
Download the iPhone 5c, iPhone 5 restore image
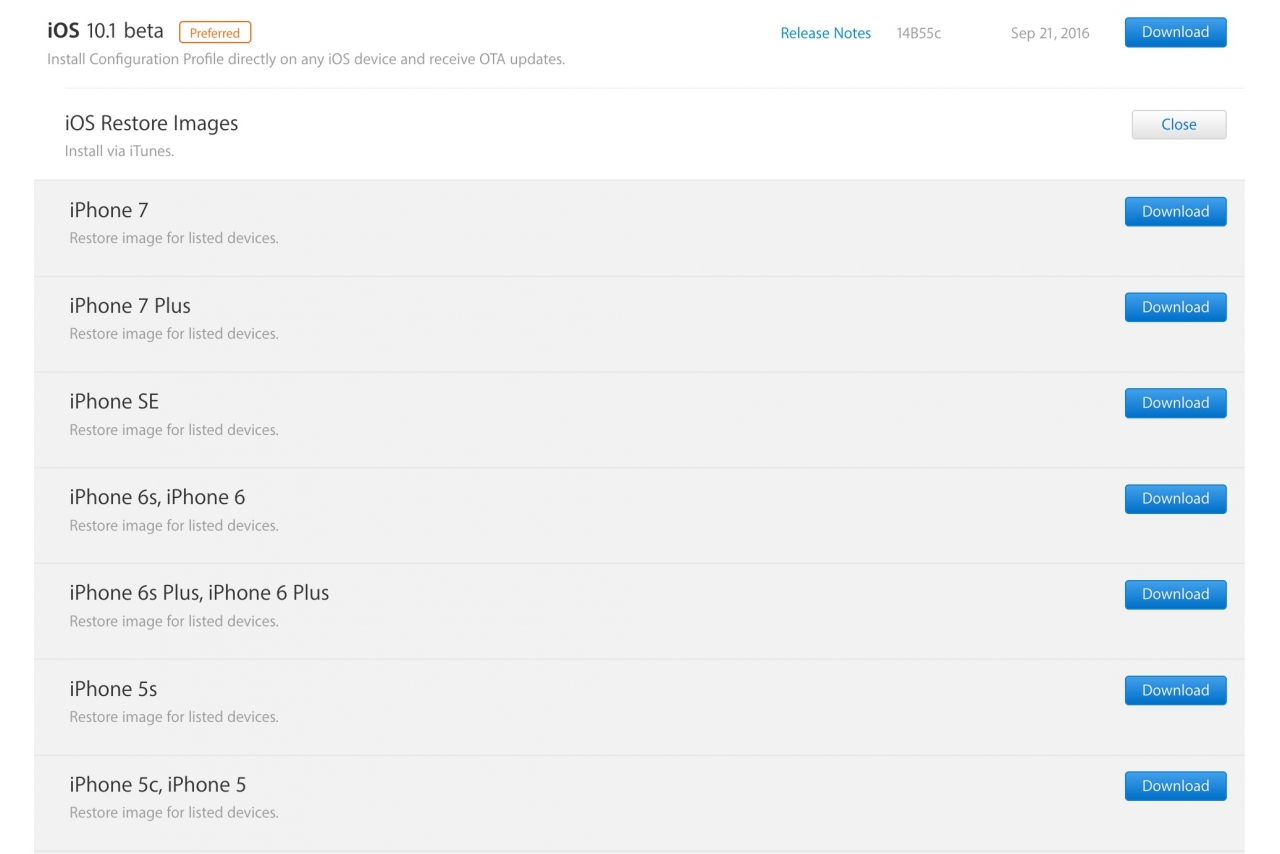pos(1175,786)
